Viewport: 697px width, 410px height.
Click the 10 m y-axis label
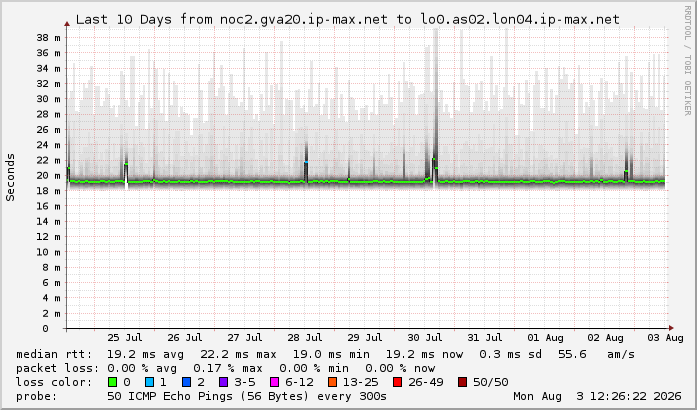[48, 252]
